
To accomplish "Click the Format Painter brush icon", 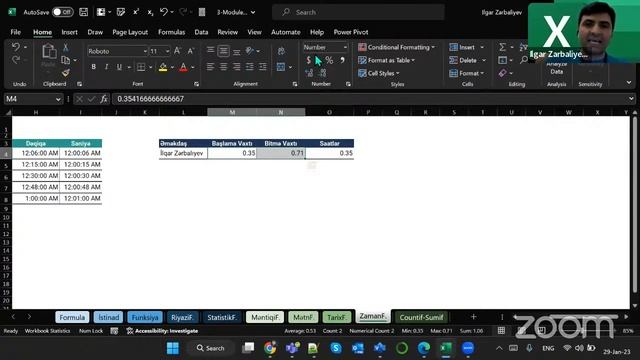I will click(x=65, y=73).
